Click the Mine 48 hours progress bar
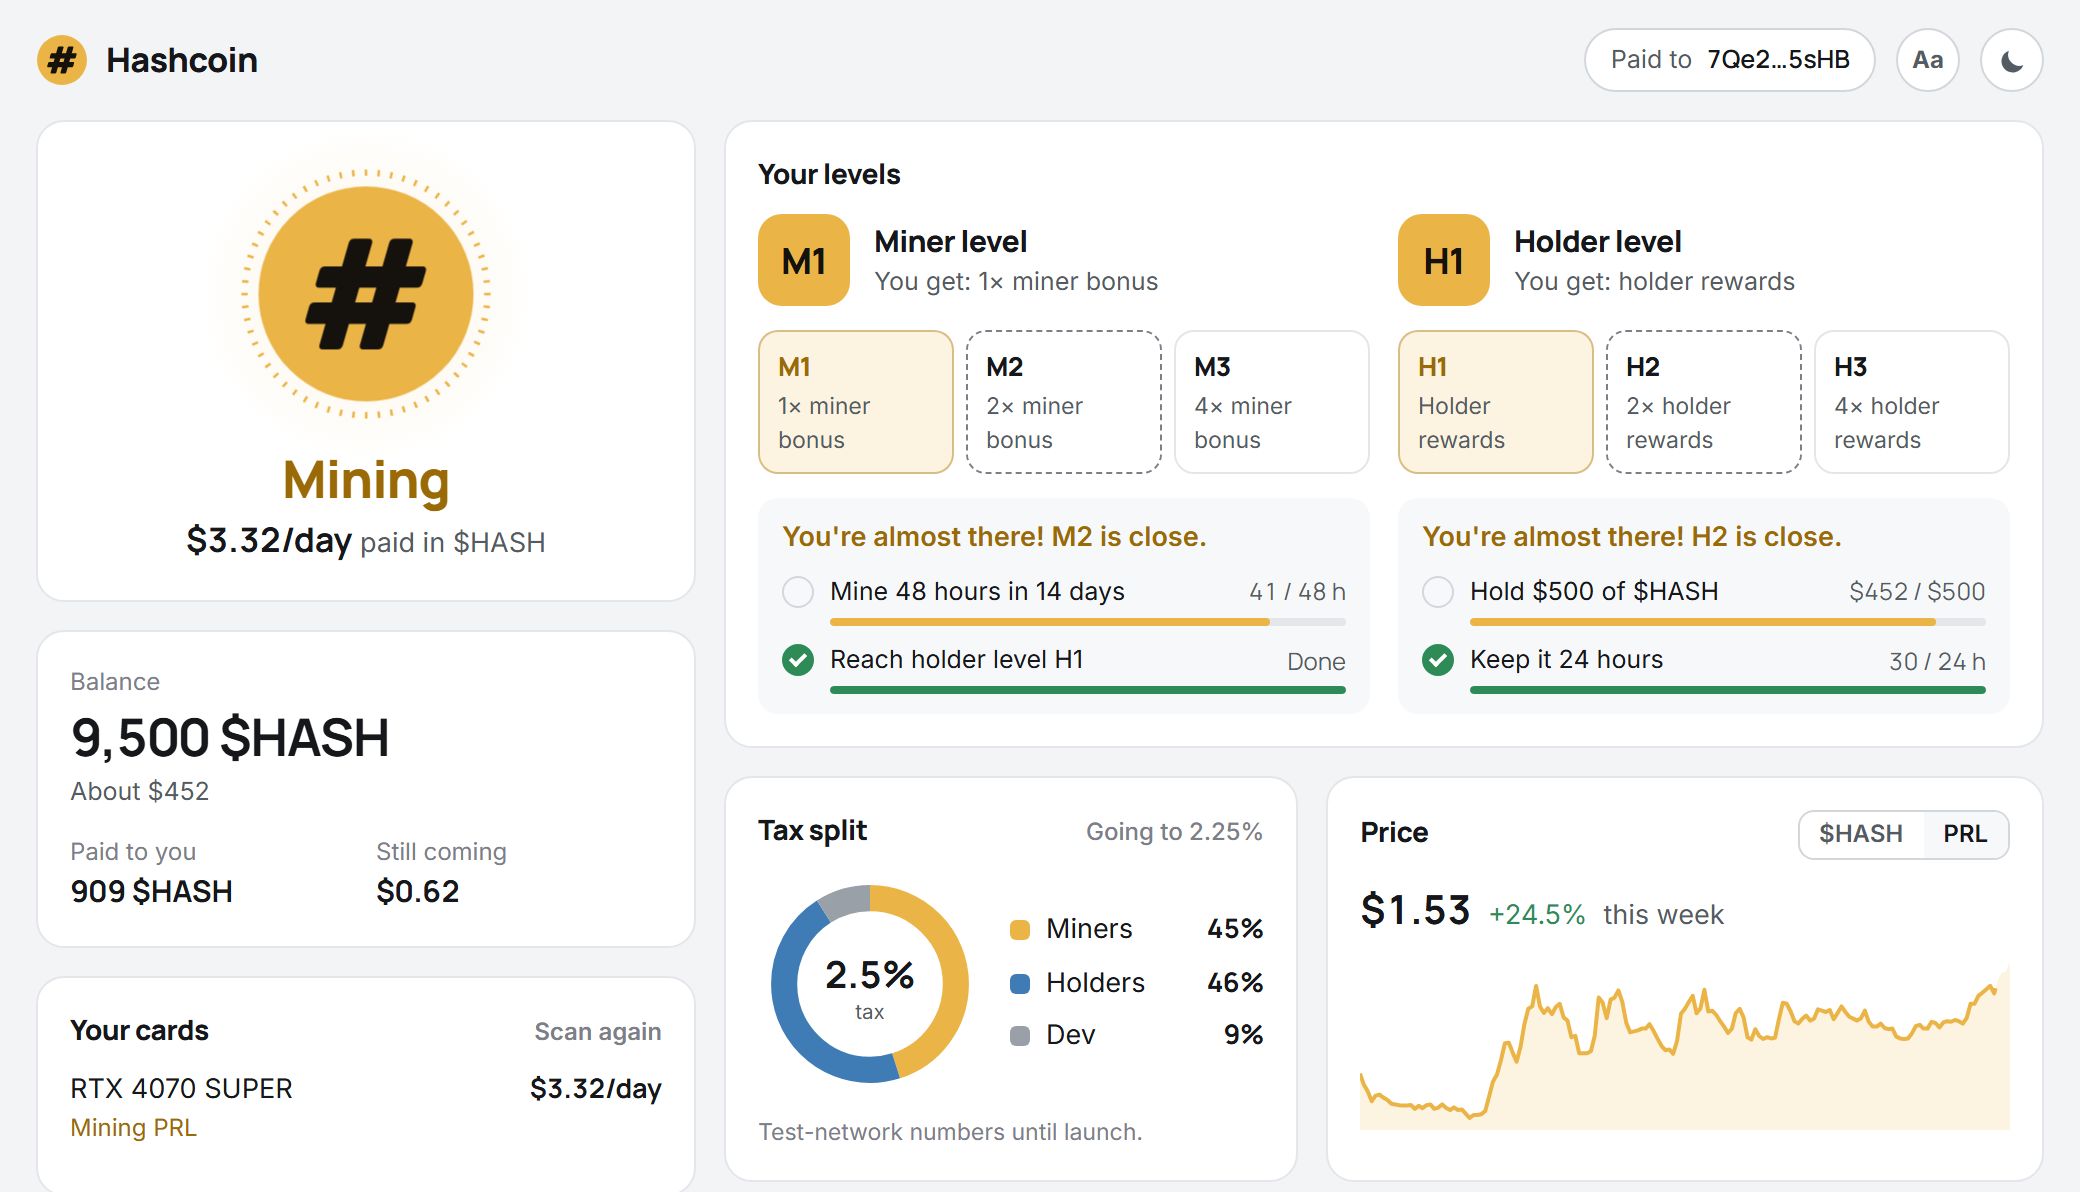Screen dimensions: 2080x1192 pos(1088,622)
